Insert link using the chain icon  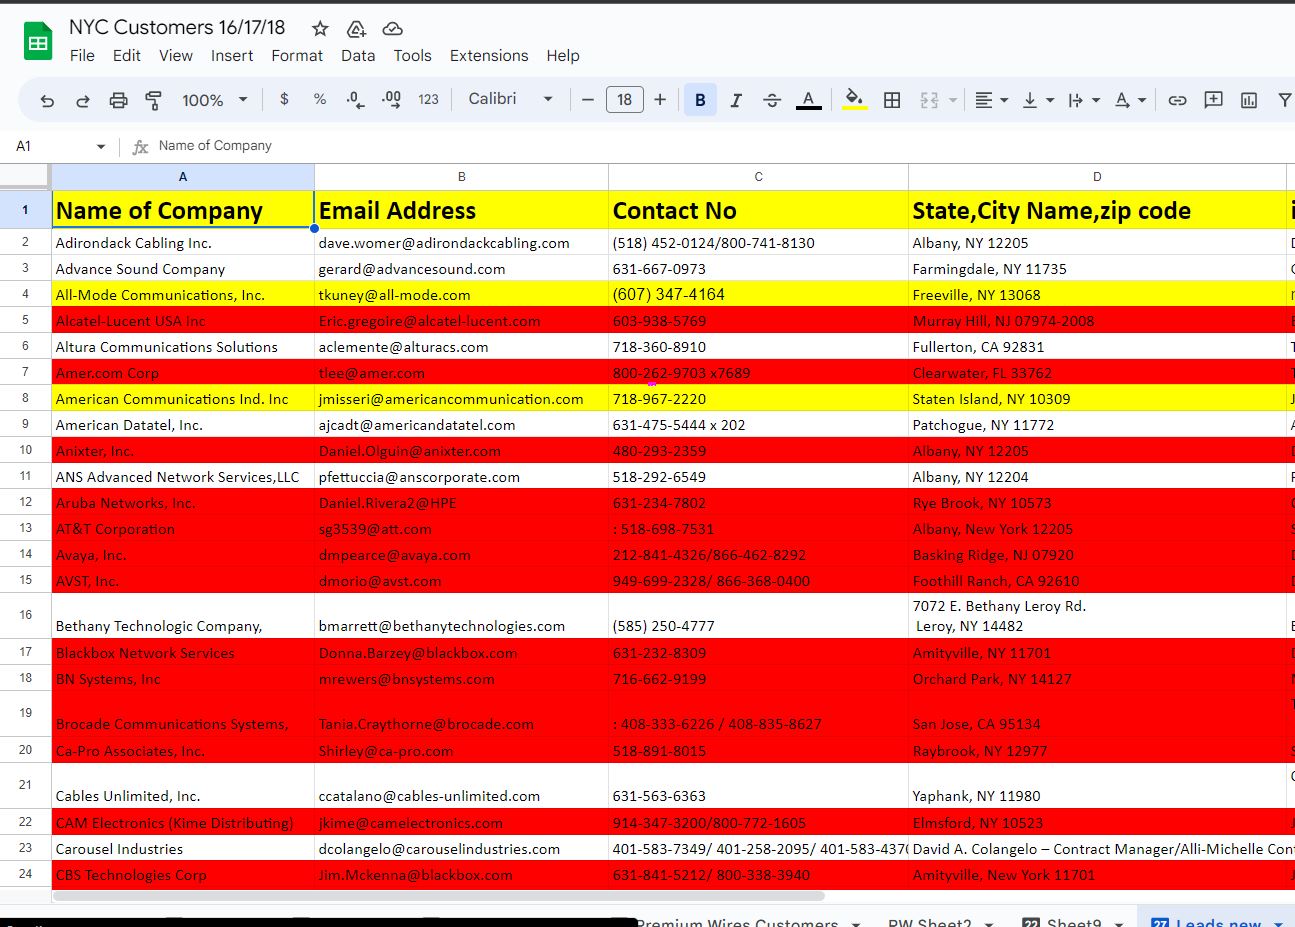pos(1177,100)
